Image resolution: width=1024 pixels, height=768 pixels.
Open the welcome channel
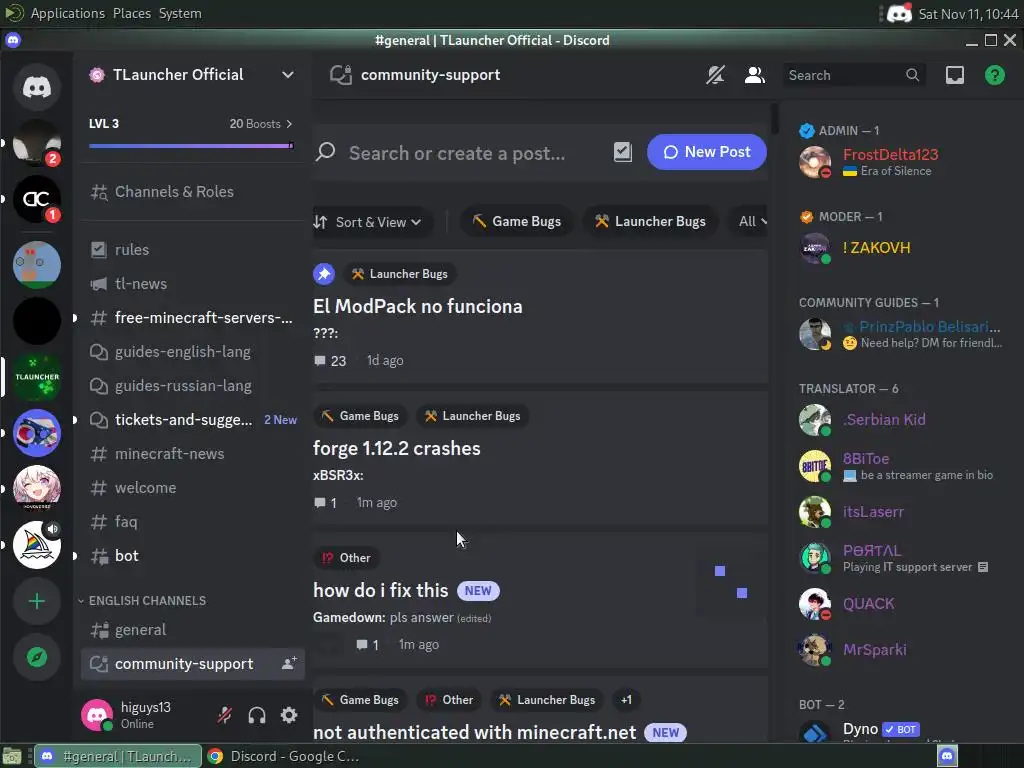[x=192, y=488]
